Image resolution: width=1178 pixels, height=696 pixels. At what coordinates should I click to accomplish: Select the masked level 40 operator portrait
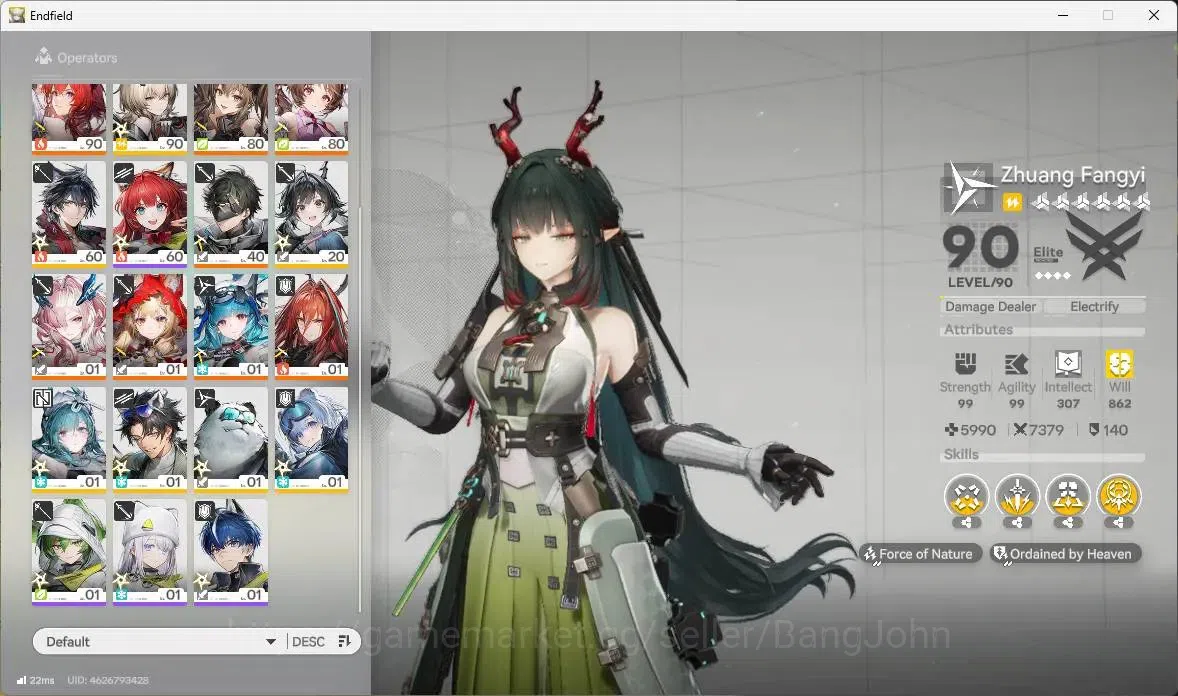click(x=231, y=213)
